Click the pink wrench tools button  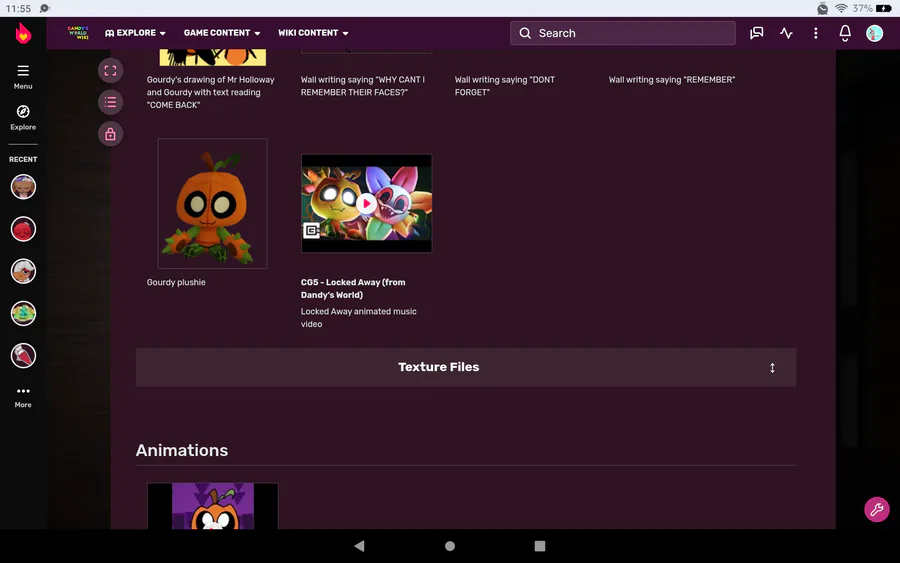[x=876, y=509]
